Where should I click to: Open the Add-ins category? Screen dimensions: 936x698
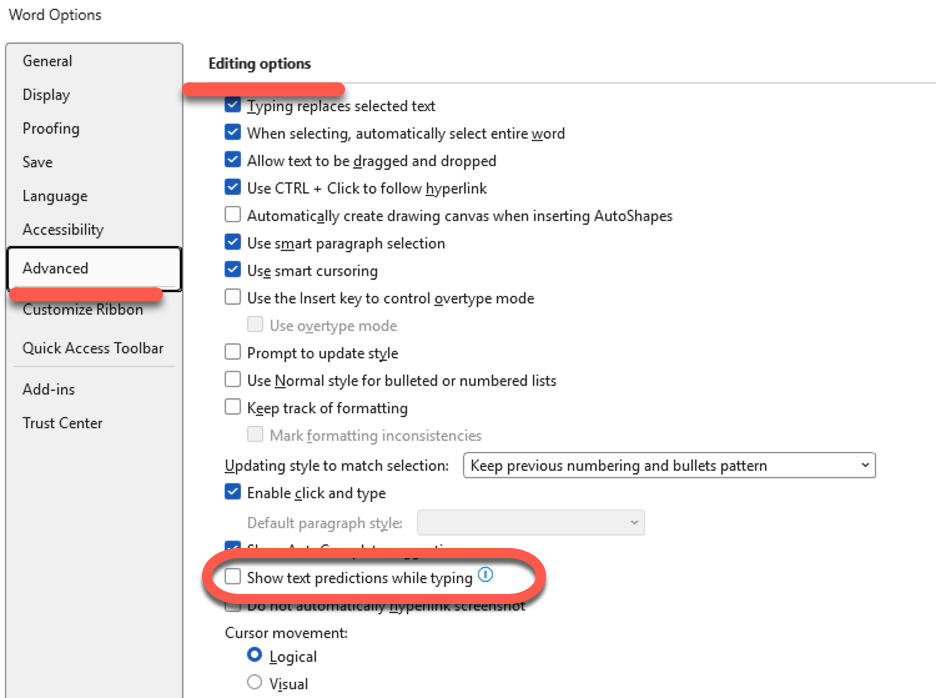(49, 389)
